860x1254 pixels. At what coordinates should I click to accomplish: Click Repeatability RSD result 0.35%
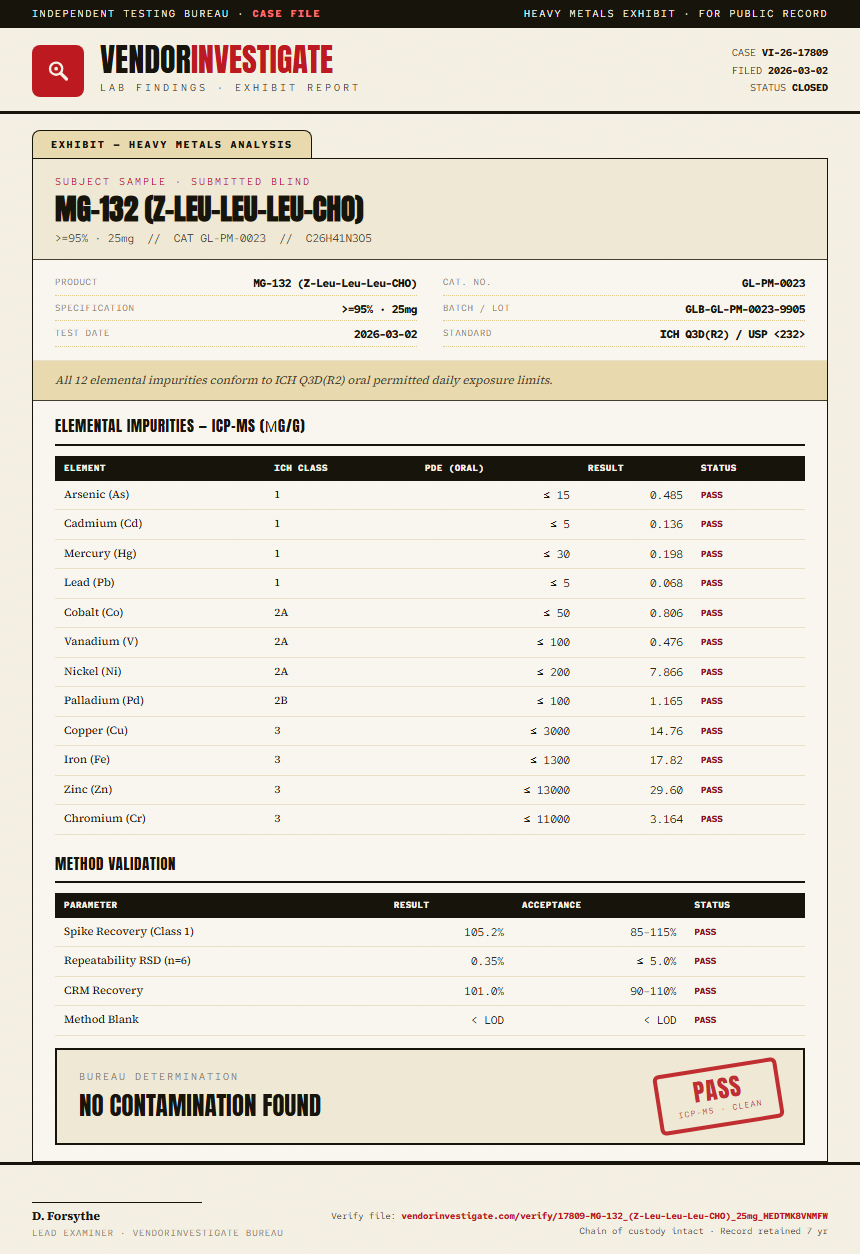pyautogui.click(x=487, y=961)
